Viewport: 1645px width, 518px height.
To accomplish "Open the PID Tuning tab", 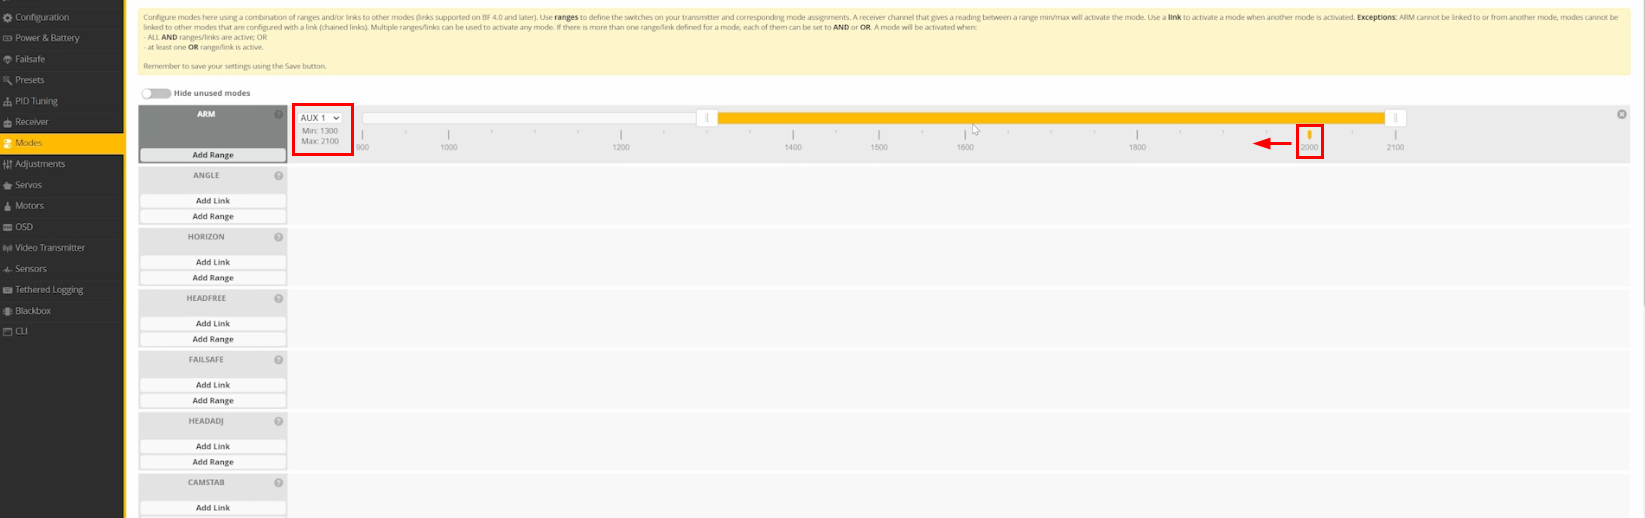I will (36, 101).
